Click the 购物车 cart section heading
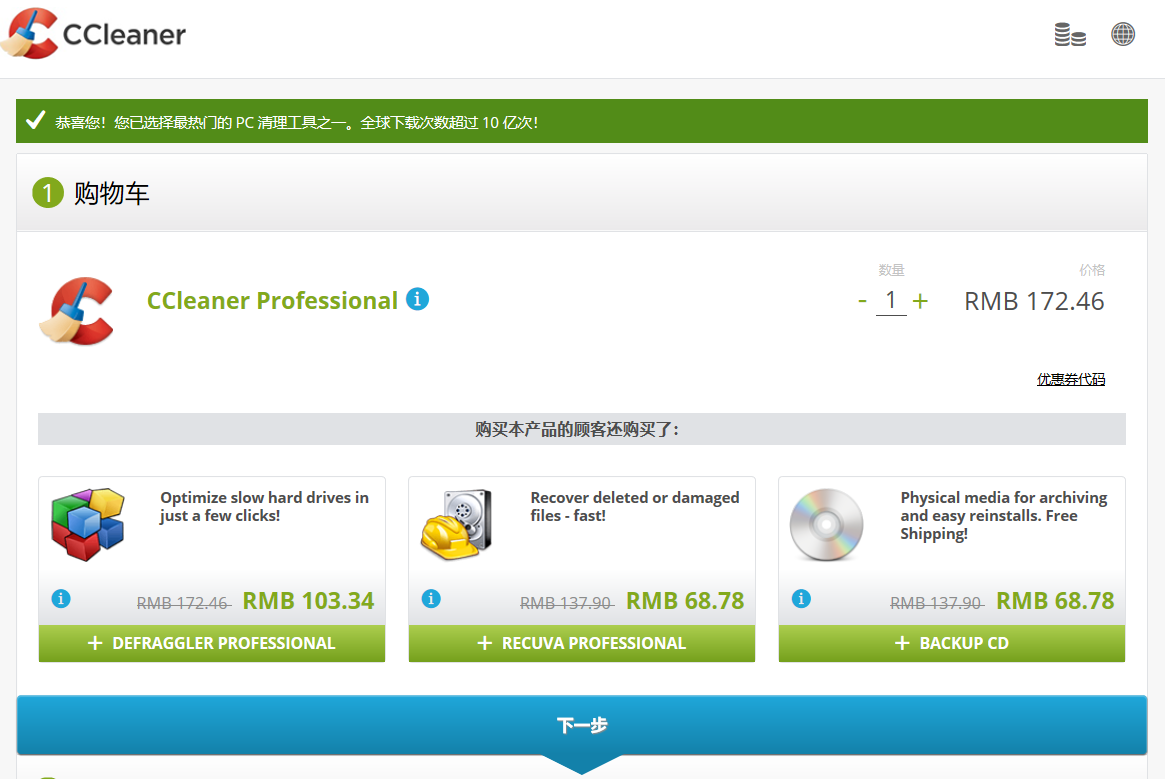Image resolution: width=1165 pixels, height=779 pixels. point(111,193)
